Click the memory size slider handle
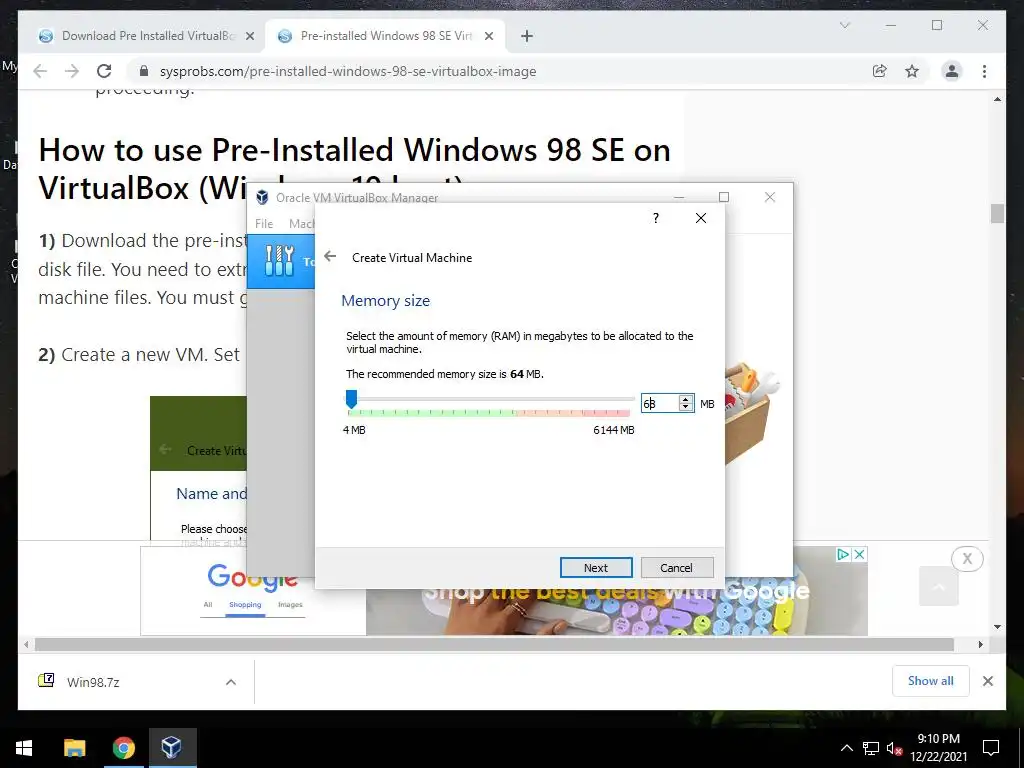The image size is (1024, 768). click(351, 399)
